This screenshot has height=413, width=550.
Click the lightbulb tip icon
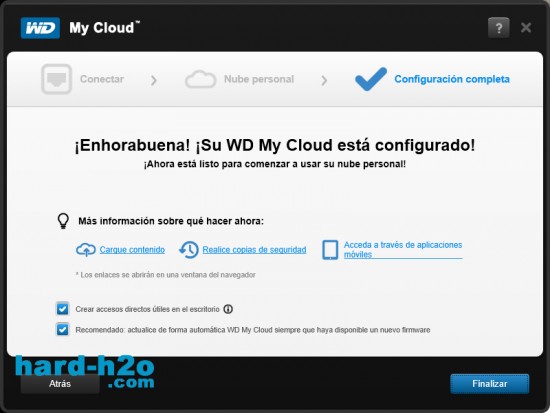click(x=63, y=221)
